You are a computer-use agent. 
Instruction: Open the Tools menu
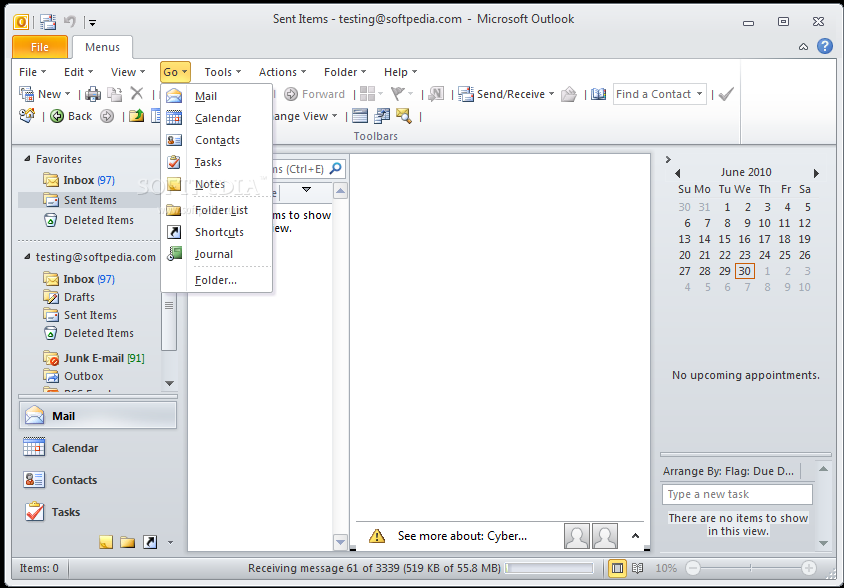(222, 72)
